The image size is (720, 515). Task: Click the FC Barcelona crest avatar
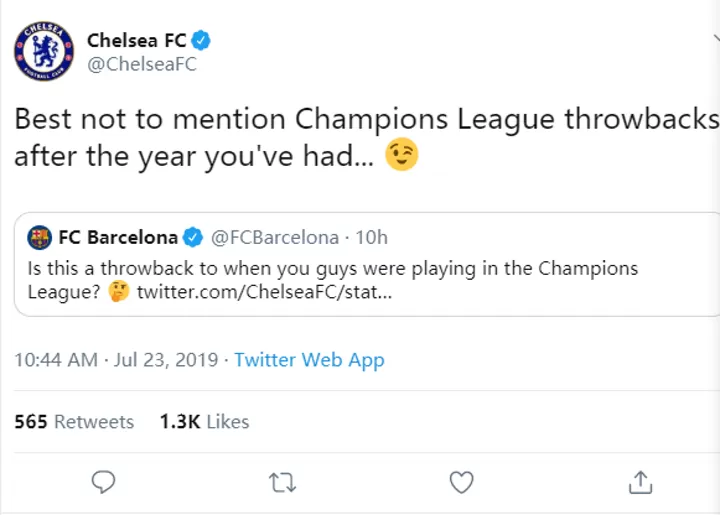click(39, 237)
